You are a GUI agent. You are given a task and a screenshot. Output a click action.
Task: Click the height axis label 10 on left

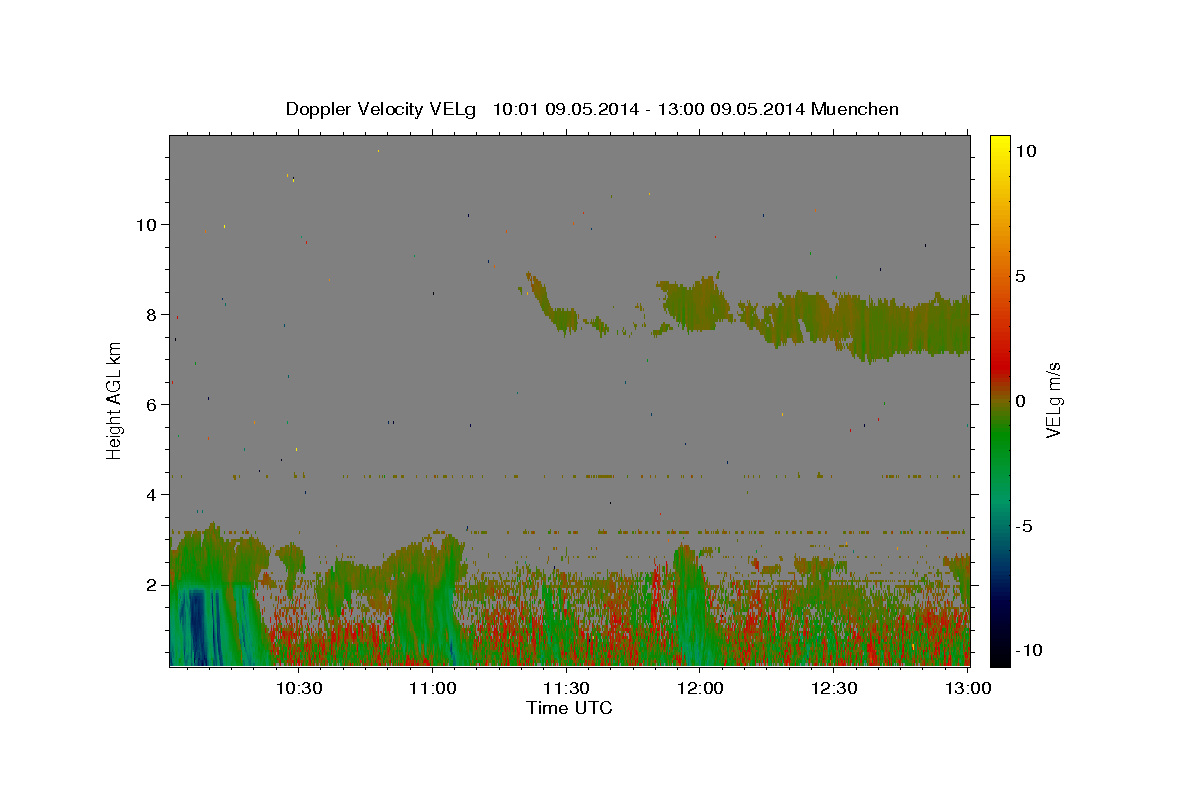coord(147,225)
